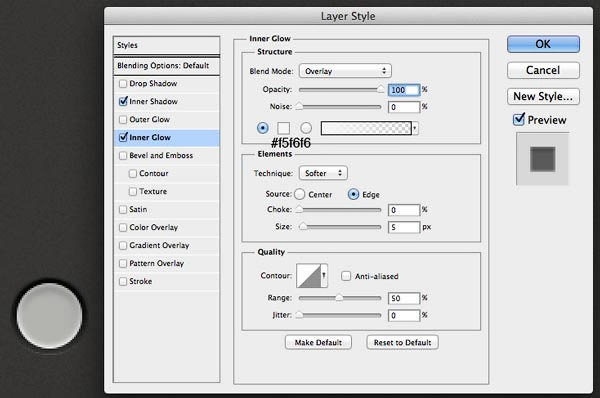Open the Styles panel section
Viewport: 600px width, 398px height.
(166, 45)
